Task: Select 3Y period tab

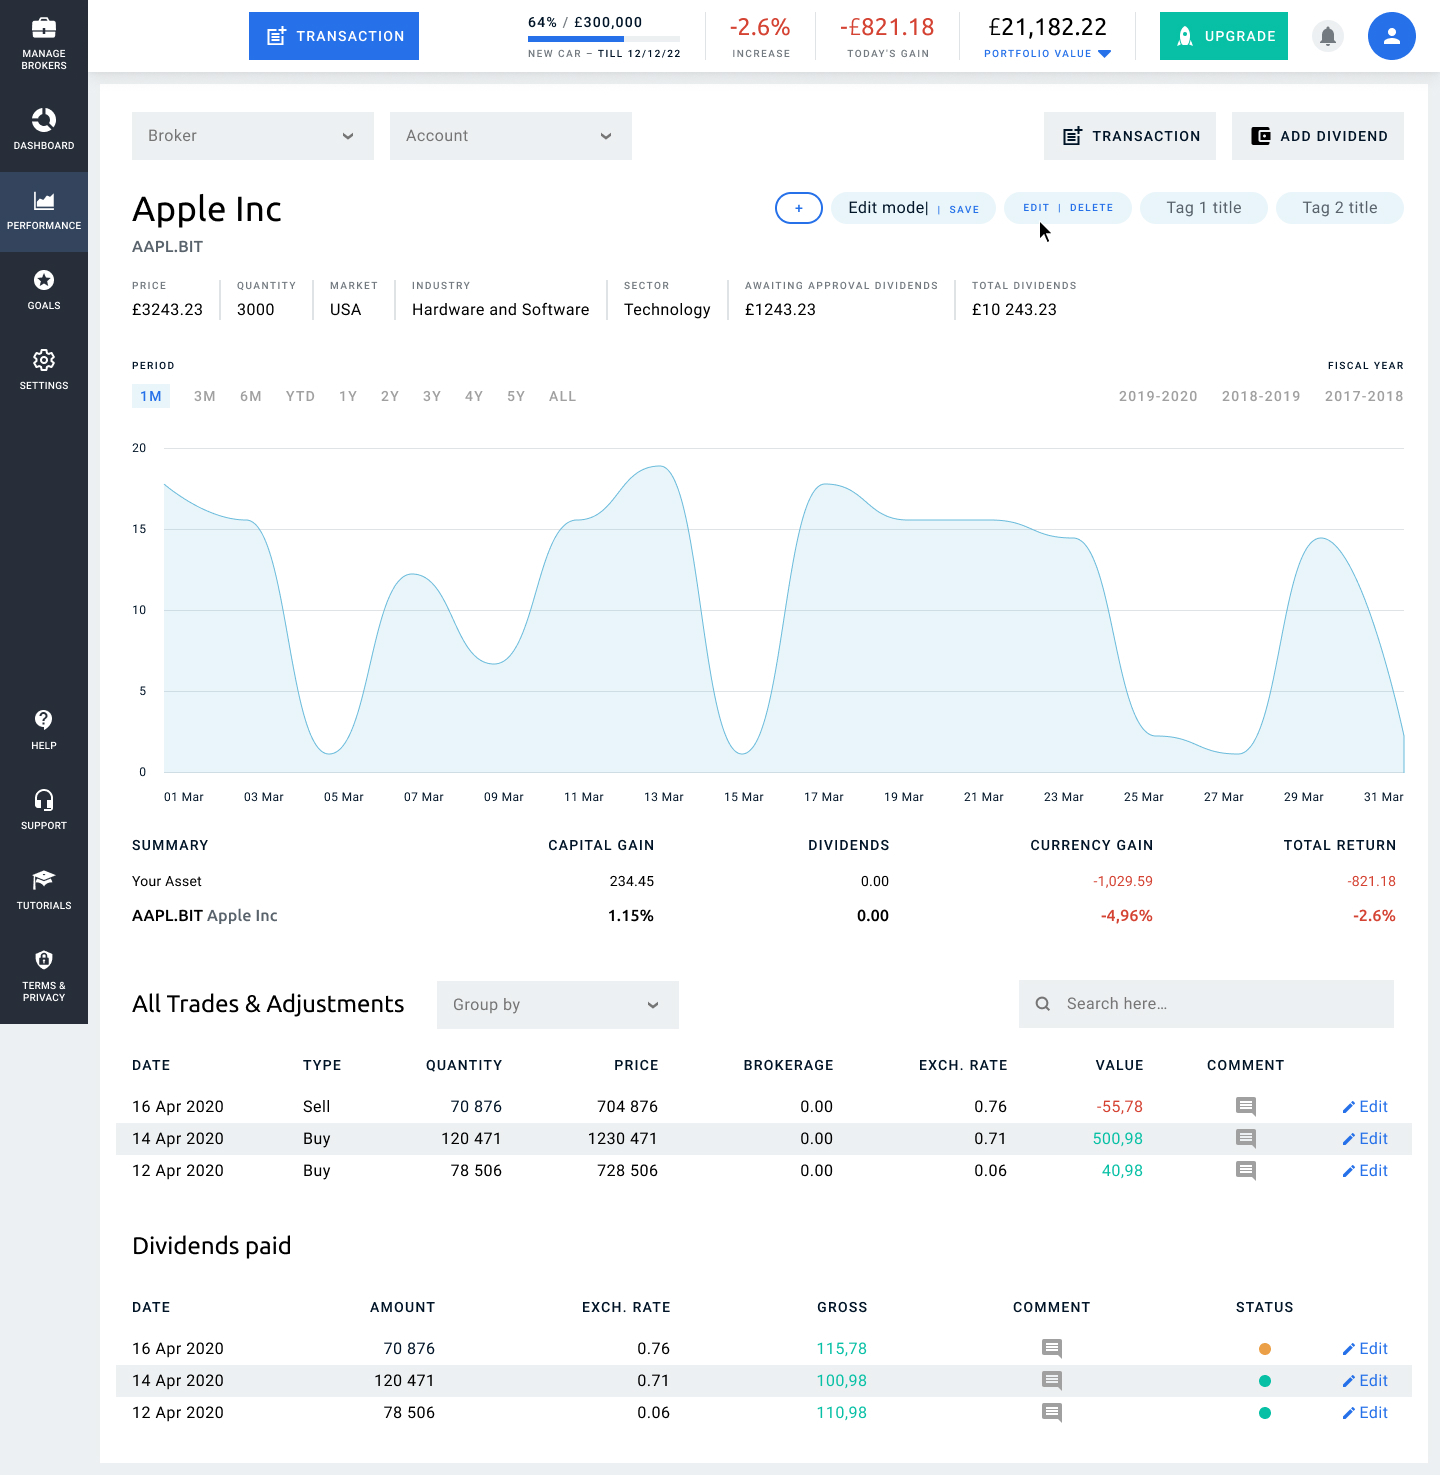Action: pos(432,396)
